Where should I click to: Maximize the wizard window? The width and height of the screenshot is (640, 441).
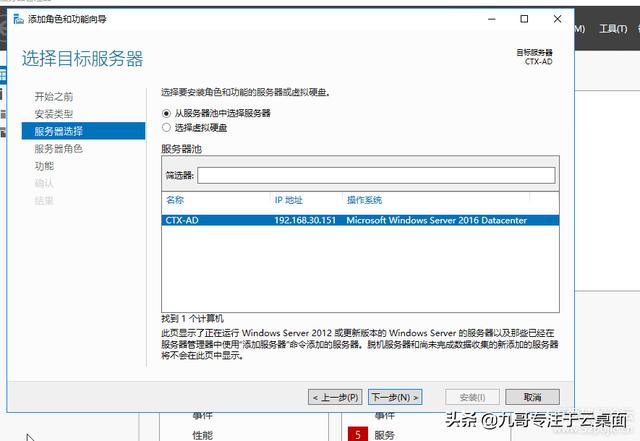click(524, 19)
